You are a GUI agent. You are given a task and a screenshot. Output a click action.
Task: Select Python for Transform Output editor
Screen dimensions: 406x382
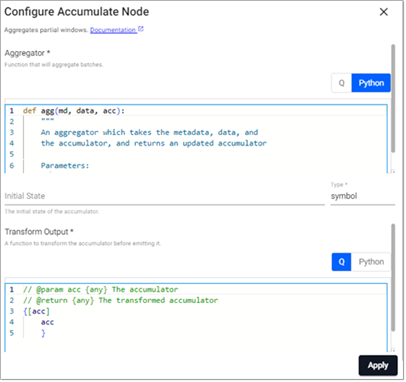(371, 262)
